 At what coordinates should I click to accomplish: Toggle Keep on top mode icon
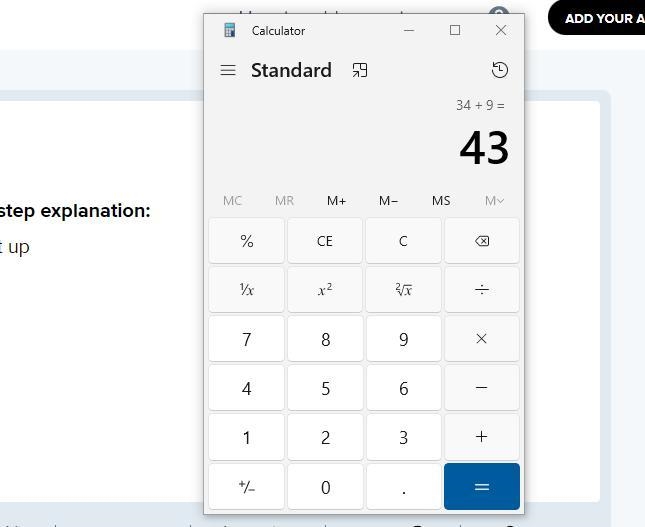click(360, 70)
